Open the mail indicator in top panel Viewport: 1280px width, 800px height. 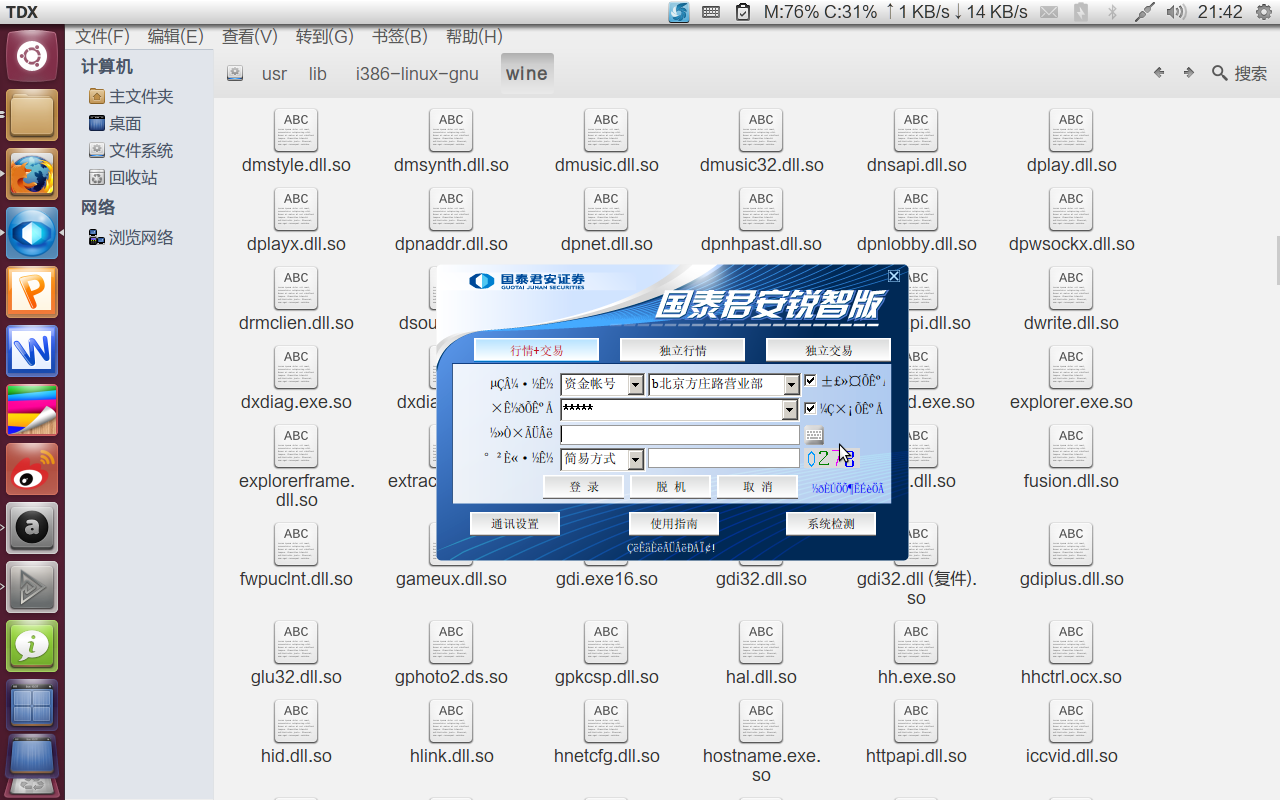point(1049,12)
